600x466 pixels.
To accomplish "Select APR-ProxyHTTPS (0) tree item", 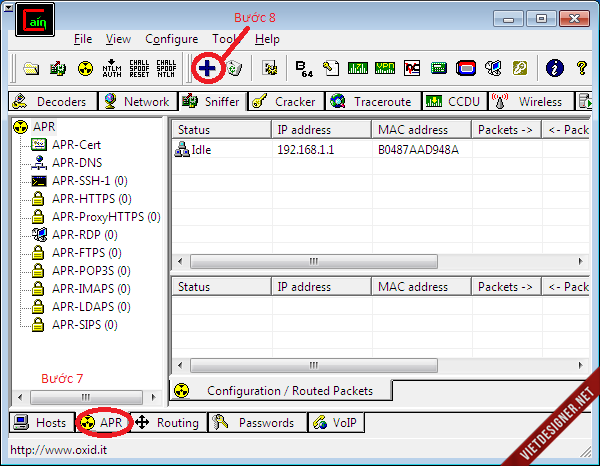I will pos(106,217).
